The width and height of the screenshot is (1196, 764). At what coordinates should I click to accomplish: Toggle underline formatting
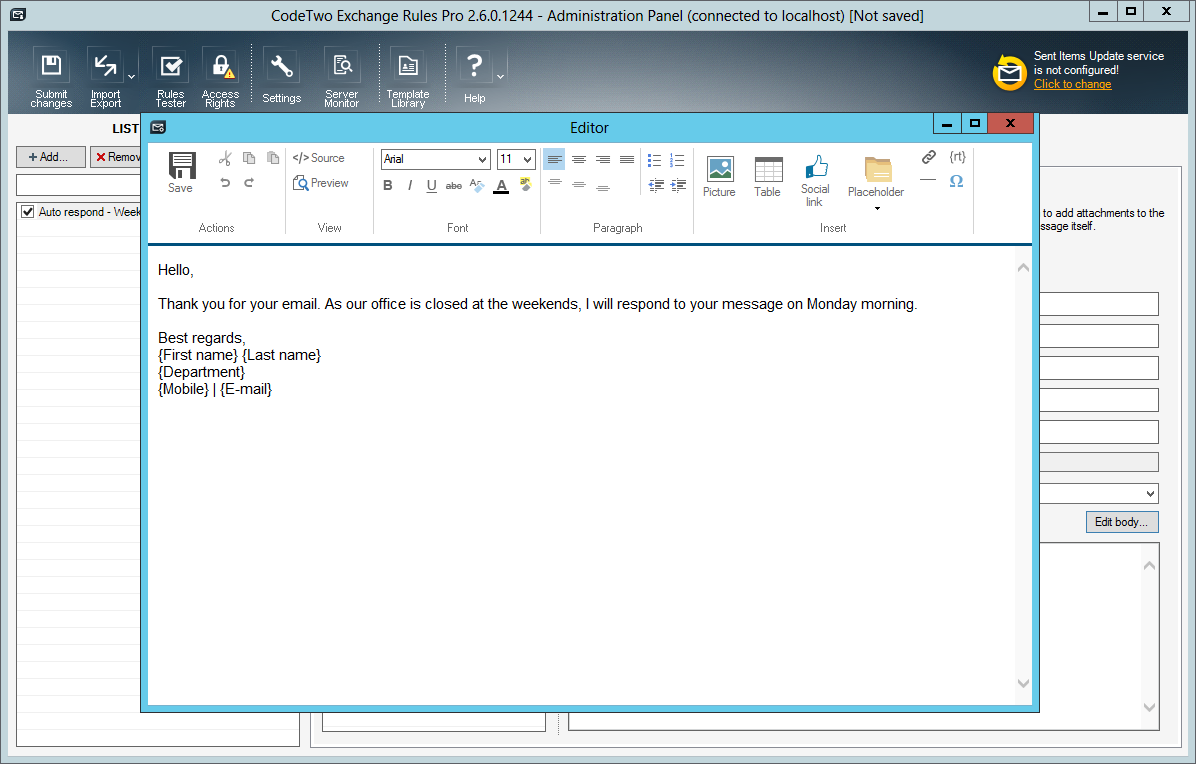432,185
